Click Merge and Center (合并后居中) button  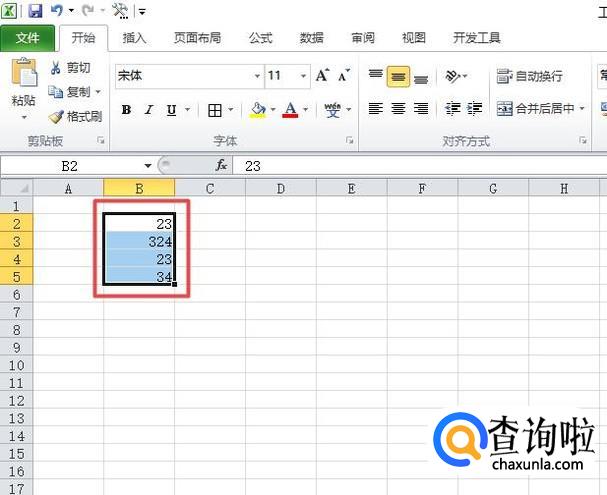pyautogui.click(x=536, y=109)
